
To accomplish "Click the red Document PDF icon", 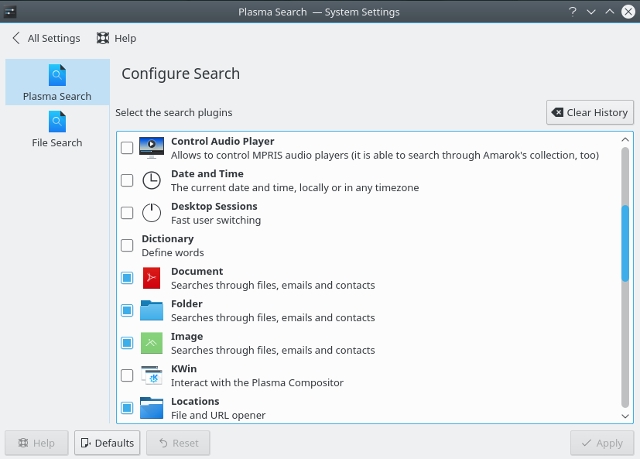I will (x=151, y=278).
